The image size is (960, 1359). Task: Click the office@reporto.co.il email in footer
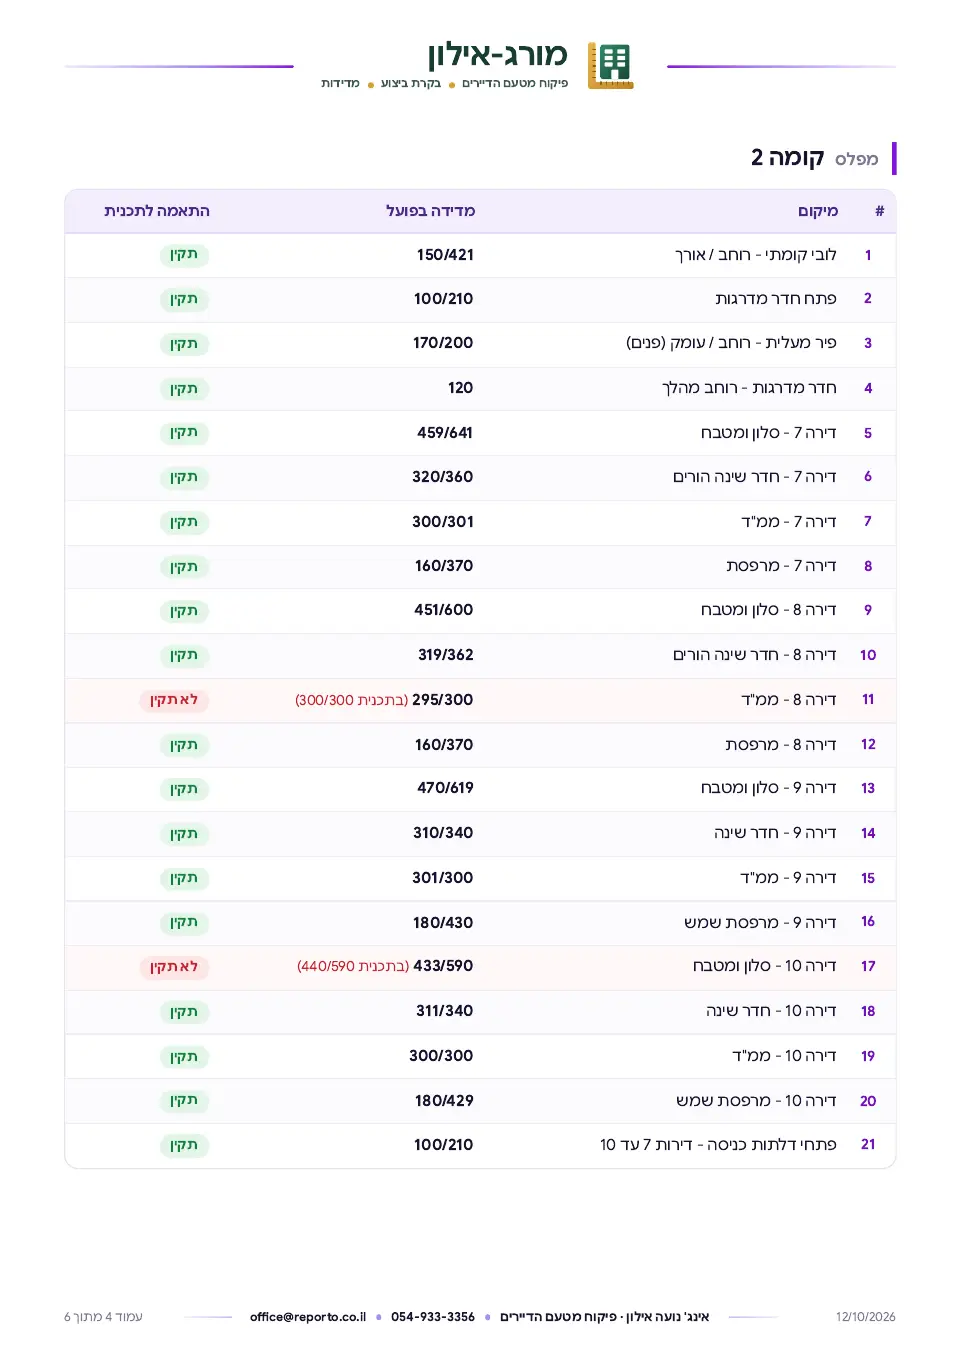[x=308, y=1317]
